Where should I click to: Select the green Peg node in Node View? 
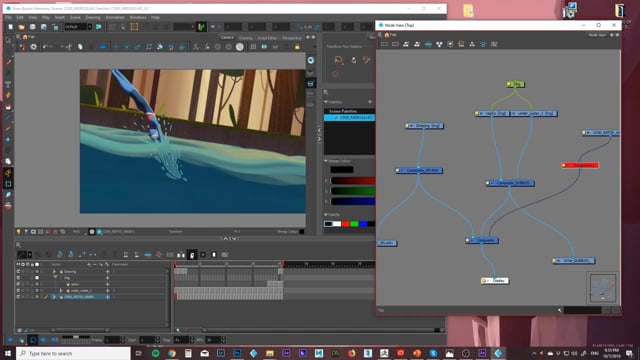(516, 84)
